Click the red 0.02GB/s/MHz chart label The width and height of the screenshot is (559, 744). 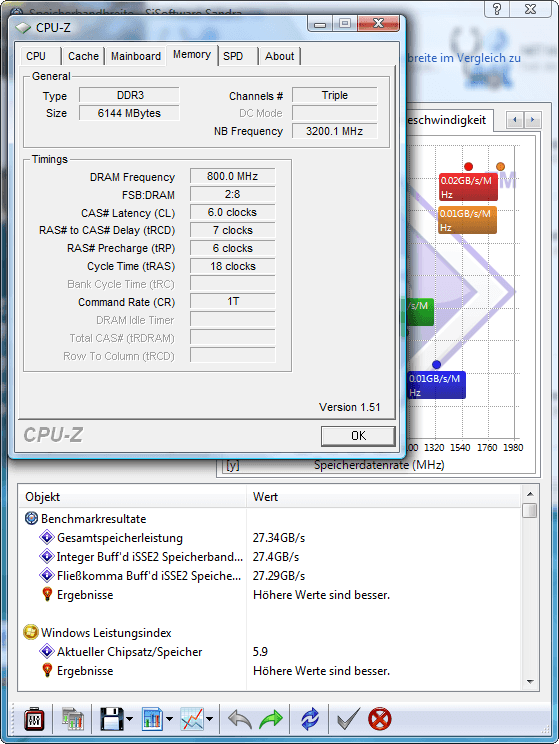(x=468, y=187)
